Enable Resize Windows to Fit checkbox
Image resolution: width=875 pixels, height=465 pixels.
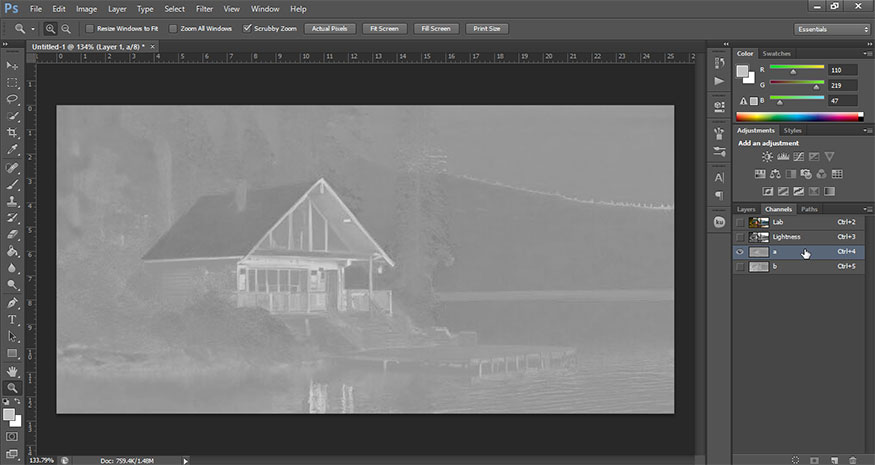[x=90, y=29]
